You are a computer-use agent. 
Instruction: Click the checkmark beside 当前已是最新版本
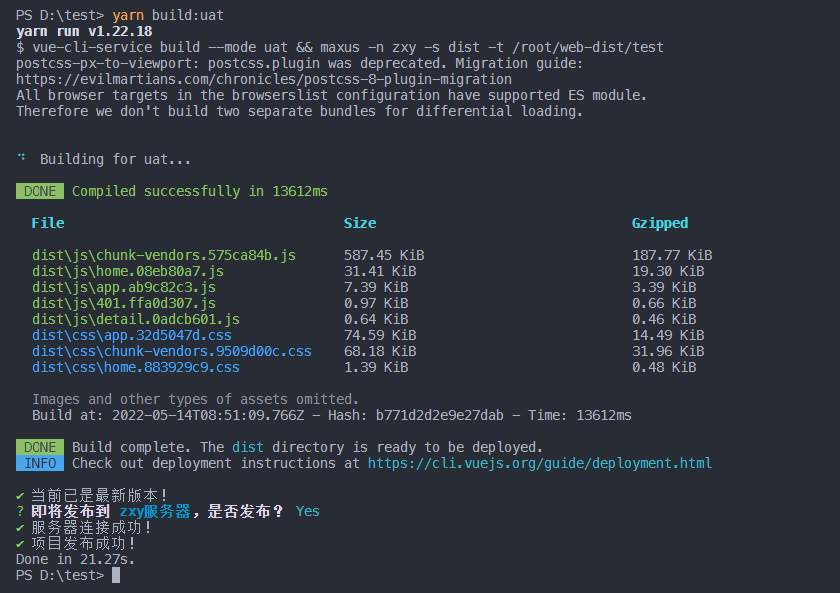coord(21,495)
